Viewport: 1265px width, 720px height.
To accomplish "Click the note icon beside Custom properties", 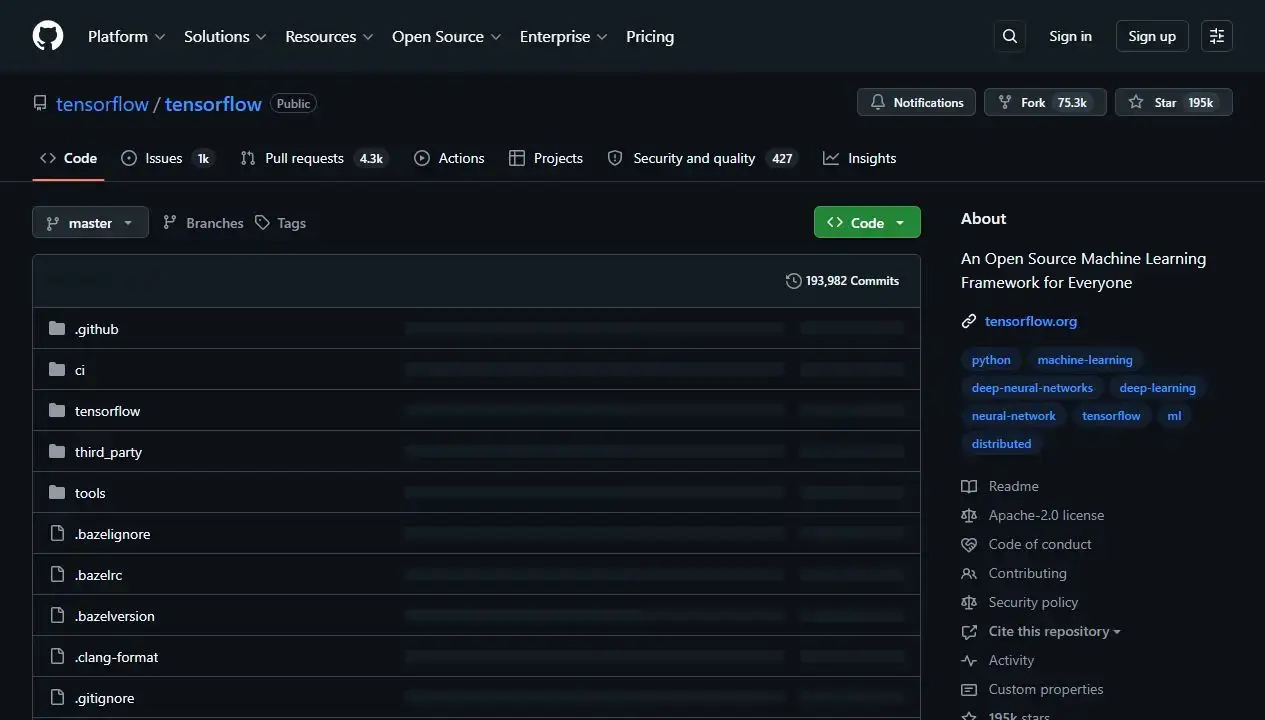I will (969, 689).
